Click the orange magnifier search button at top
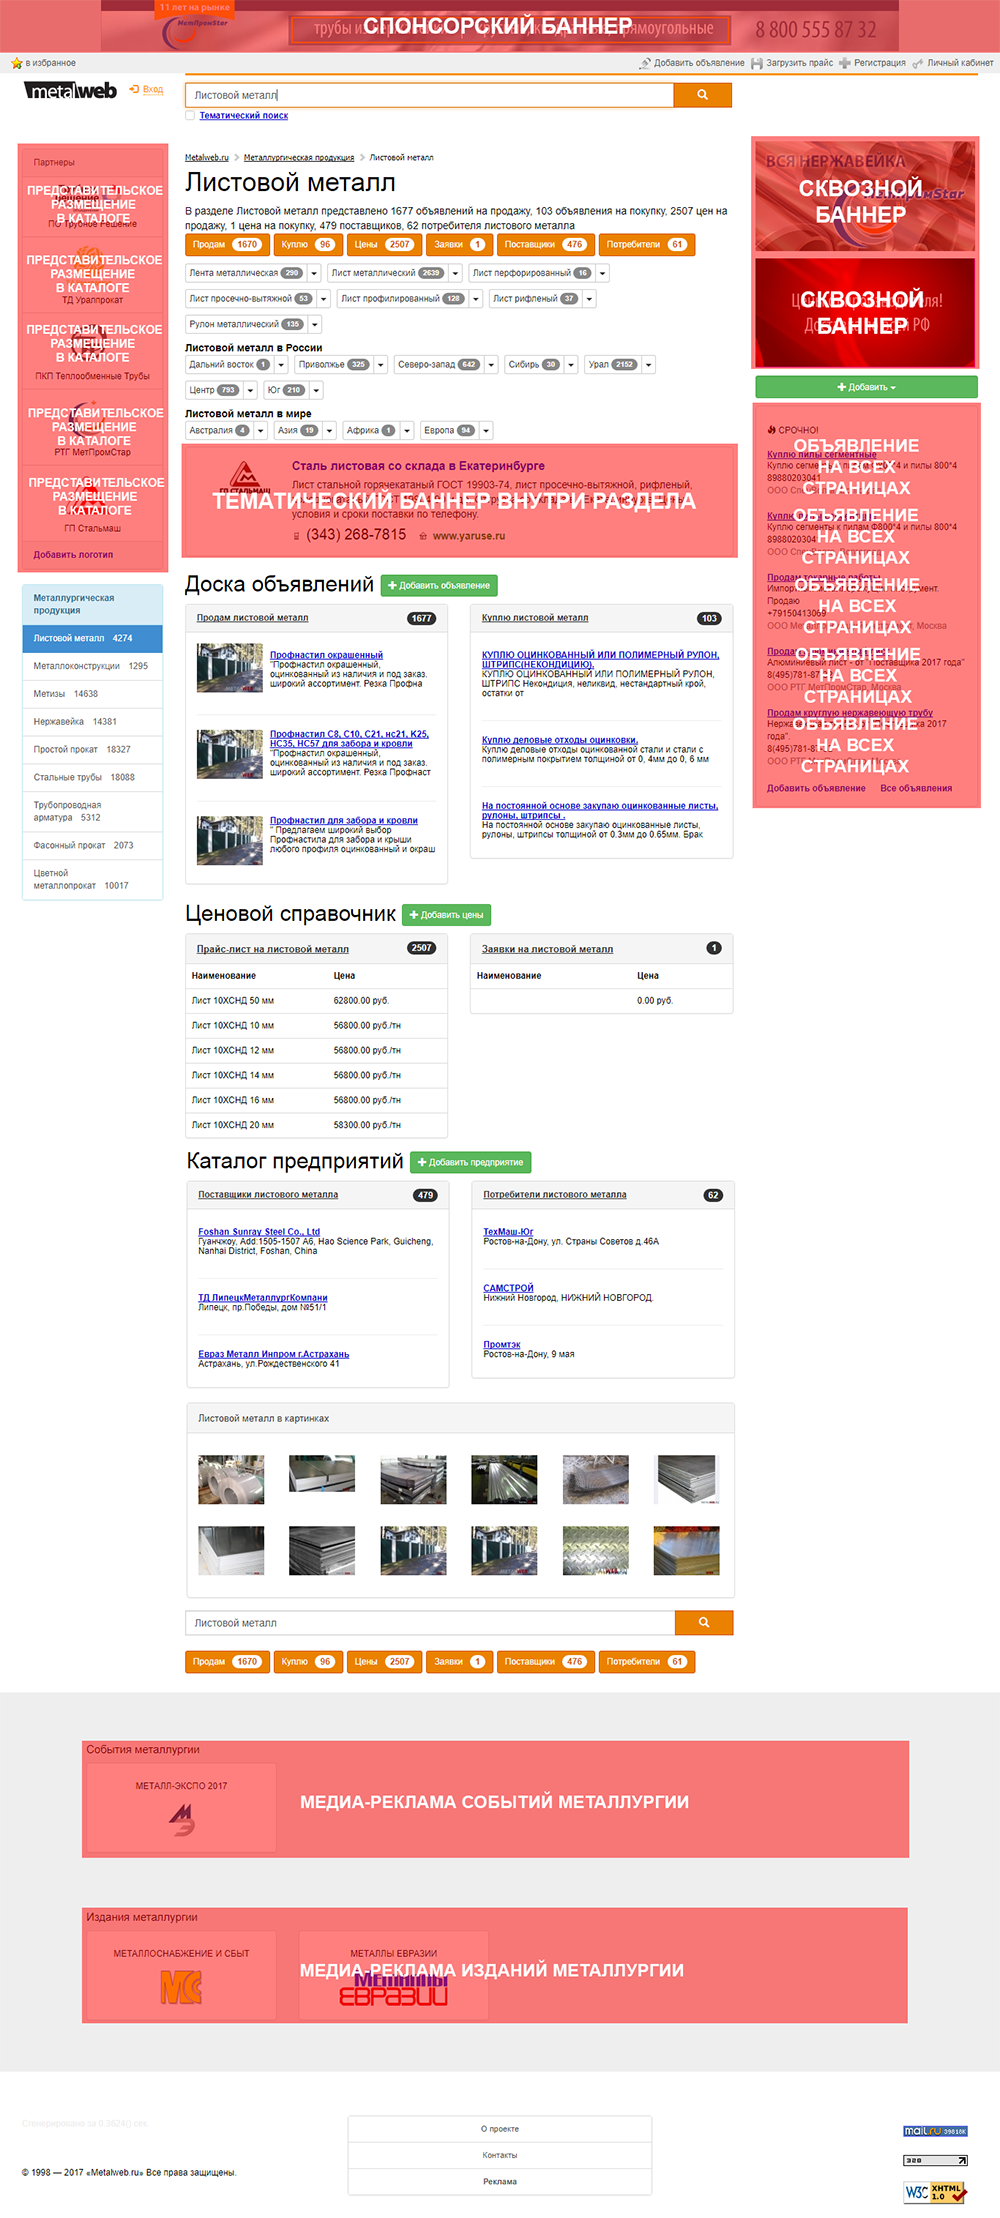This screenshot has height=2218, width=1000. click(702, 95)
